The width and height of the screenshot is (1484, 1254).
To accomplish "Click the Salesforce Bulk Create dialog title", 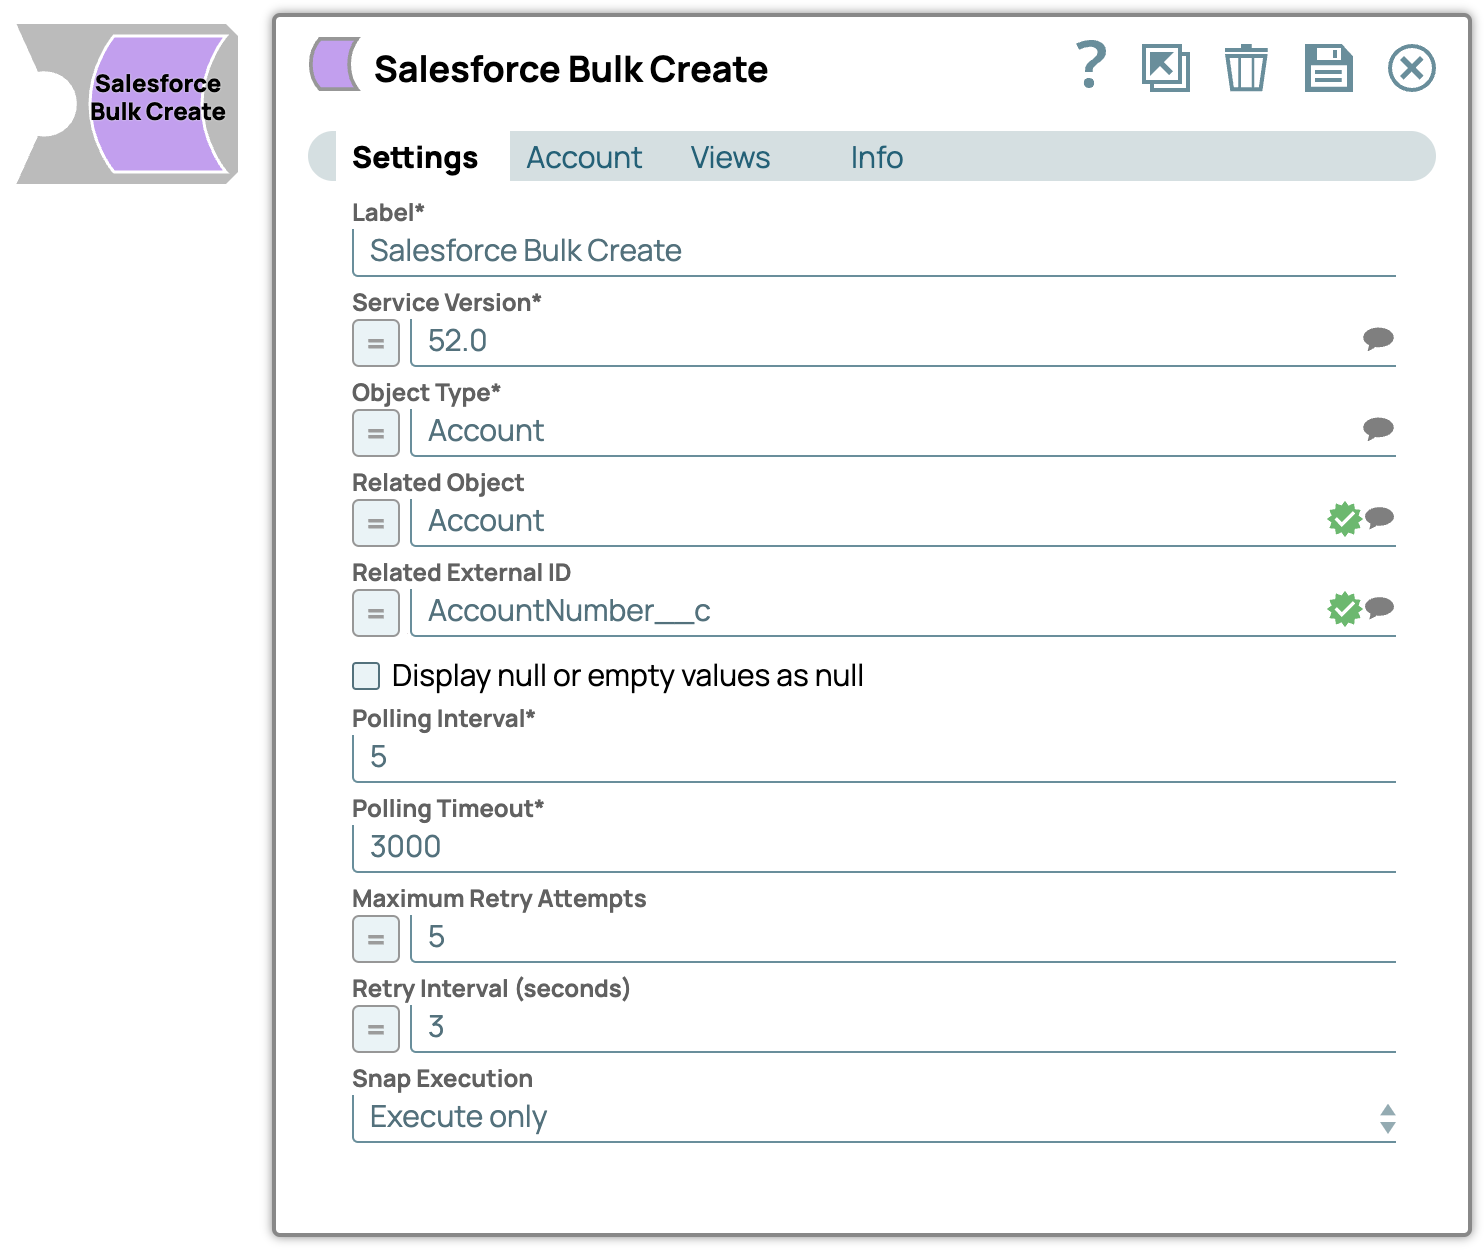I will (x=571, y=69).
